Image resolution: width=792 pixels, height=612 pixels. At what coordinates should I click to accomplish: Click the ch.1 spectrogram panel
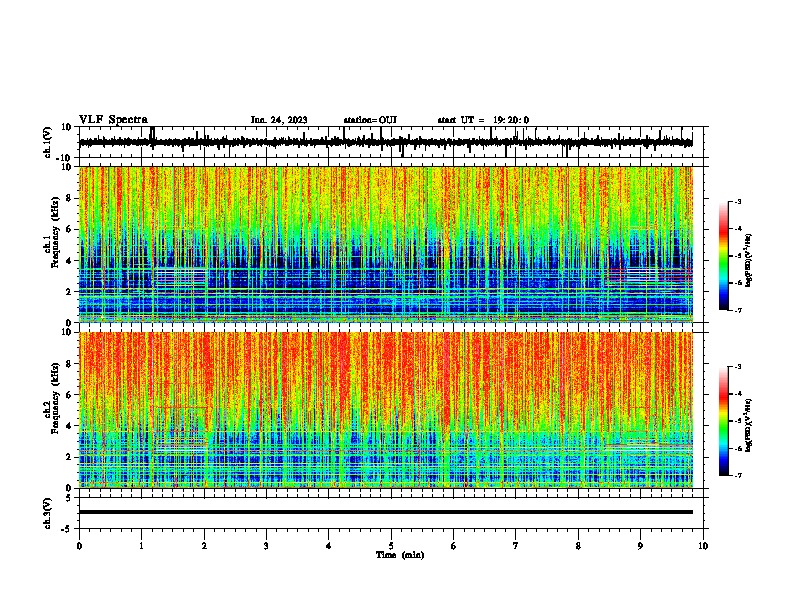click(x=386, y=244)
